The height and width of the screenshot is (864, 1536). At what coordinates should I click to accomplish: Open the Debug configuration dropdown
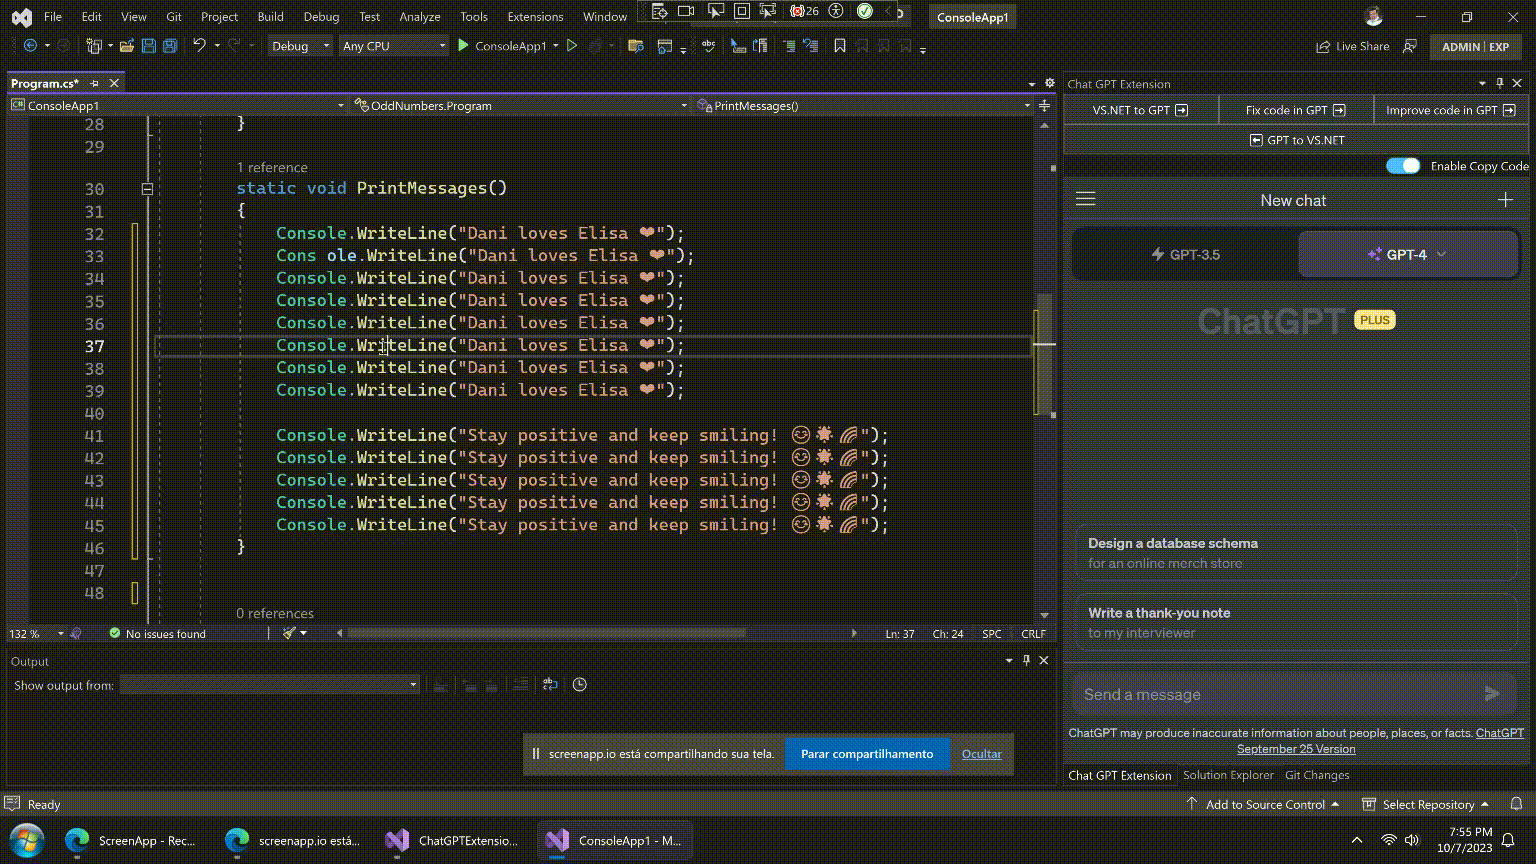click(x=300, y=46)
